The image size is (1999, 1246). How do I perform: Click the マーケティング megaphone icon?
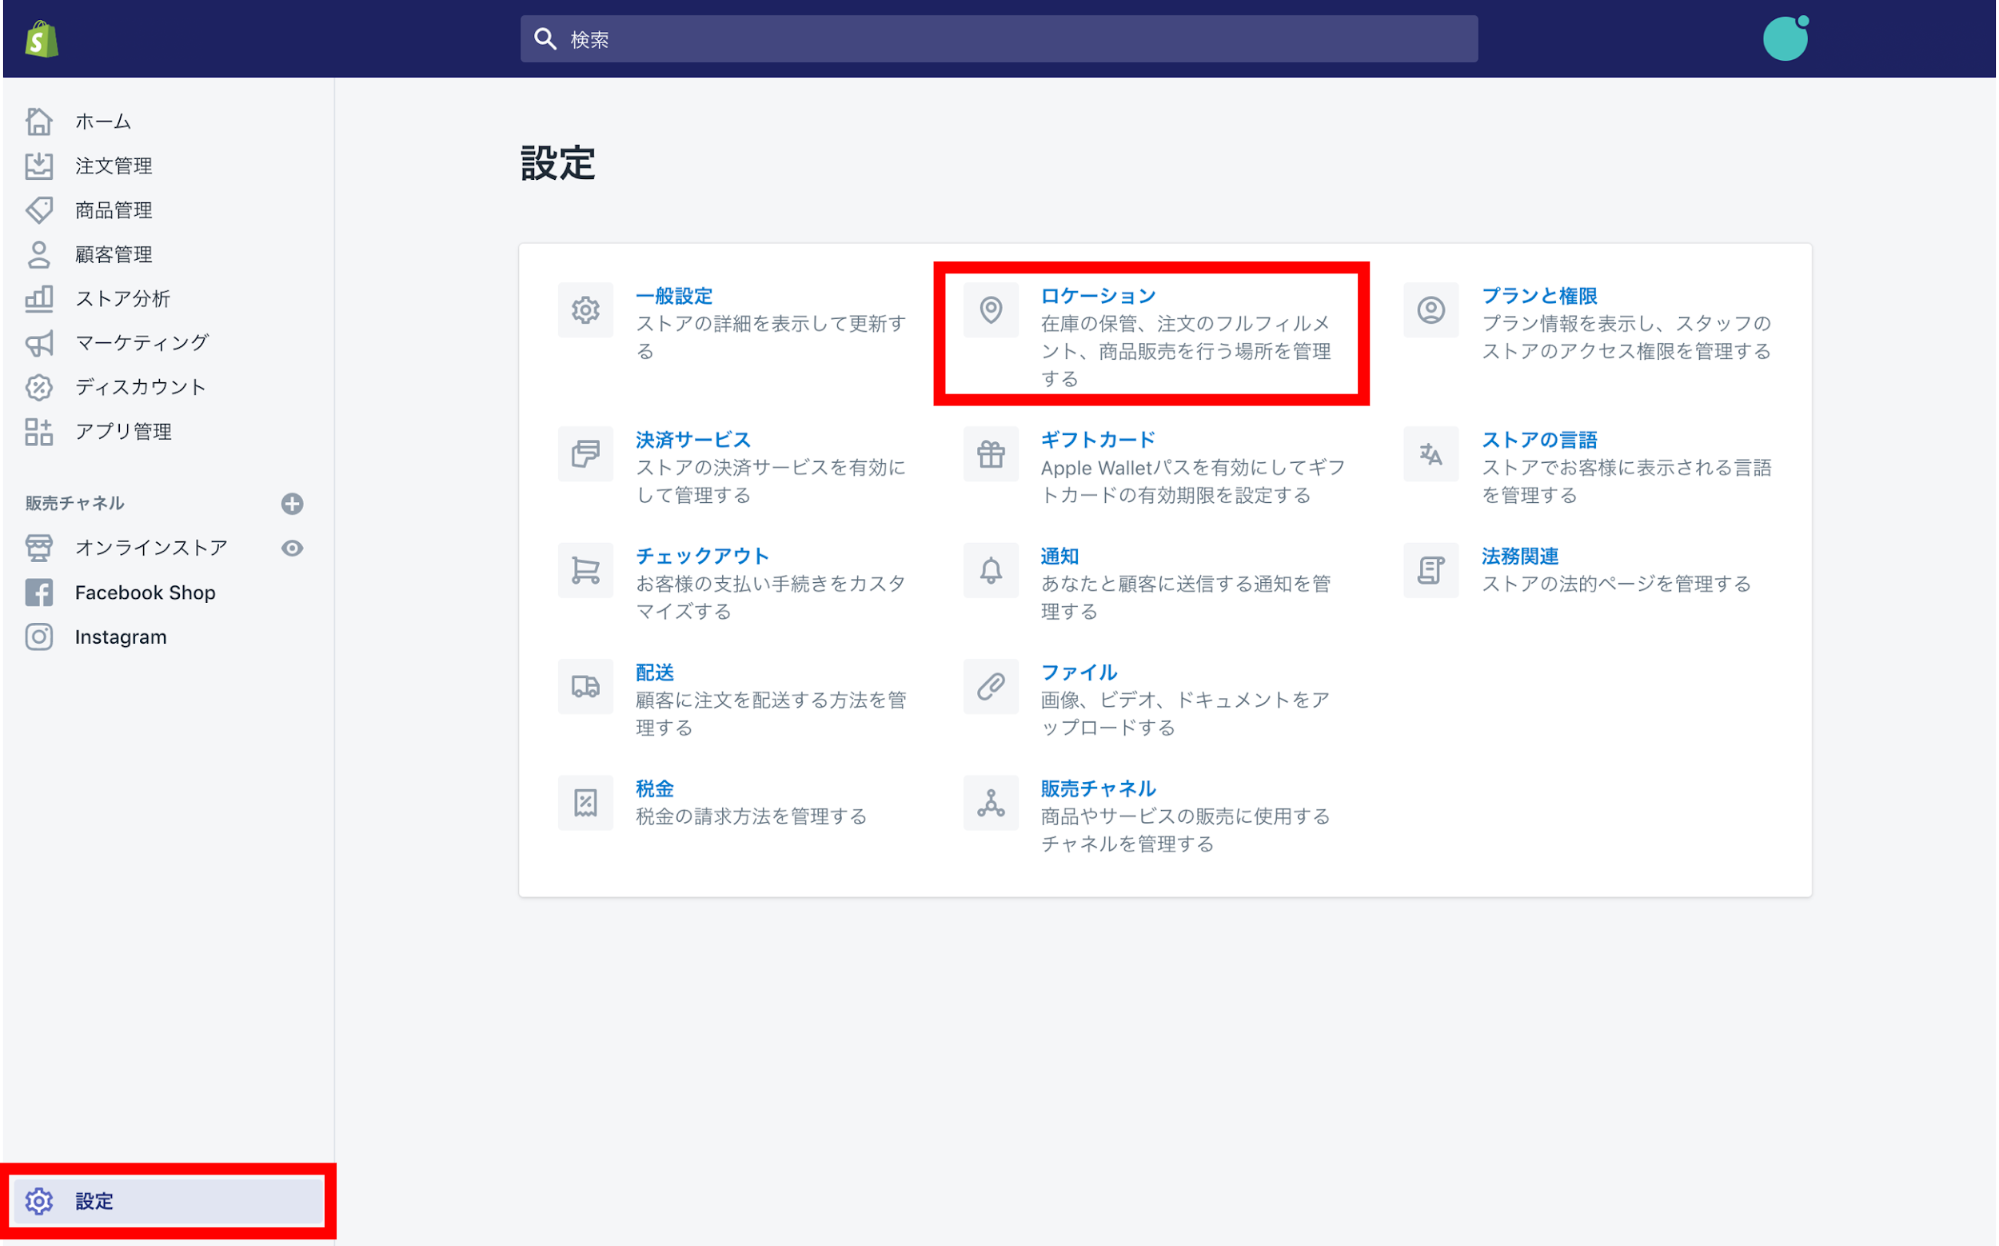39,343
